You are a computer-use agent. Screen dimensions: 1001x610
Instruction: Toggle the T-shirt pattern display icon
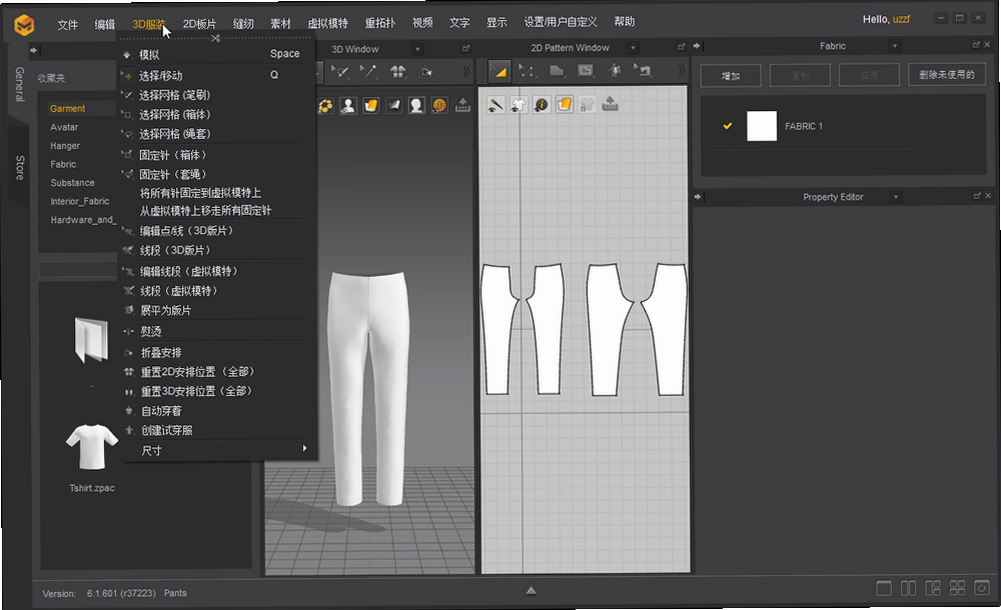(x=518, y=105)
